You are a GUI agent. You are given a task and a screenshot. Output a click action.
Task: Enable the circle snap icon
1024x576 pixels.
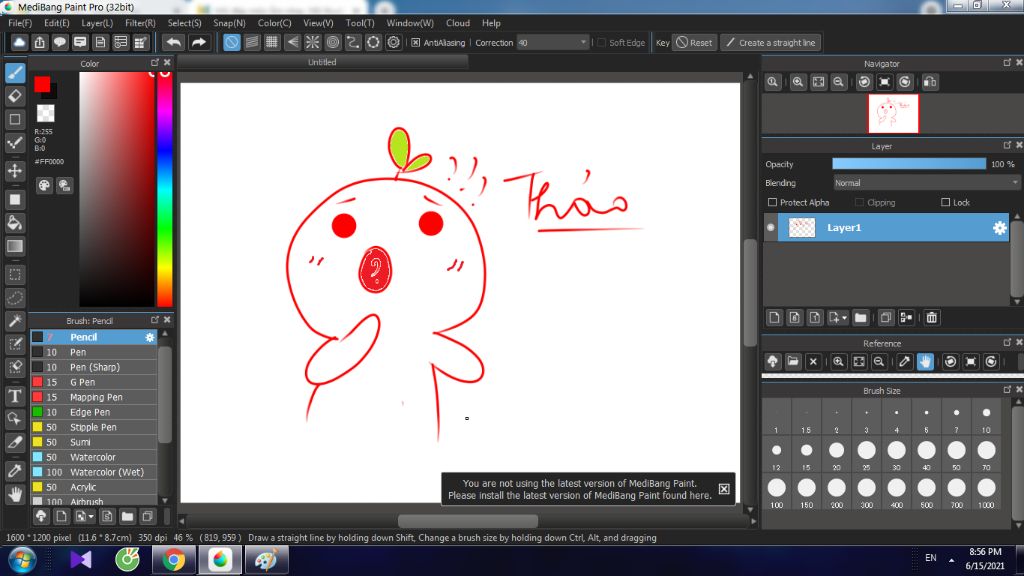(332, 42)
